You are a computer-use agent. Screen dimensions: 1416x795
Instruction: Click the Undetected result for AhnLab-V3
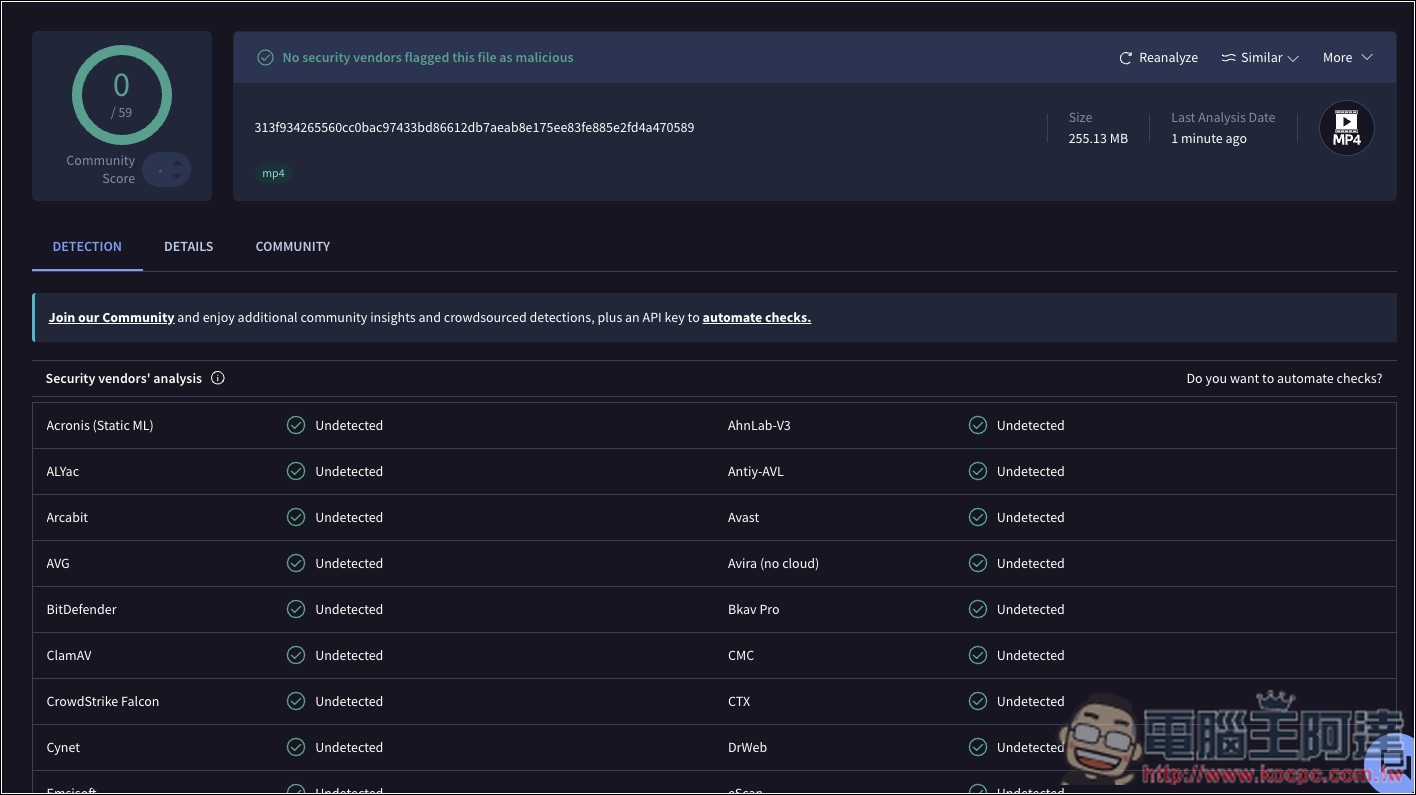pos(1031,425)
